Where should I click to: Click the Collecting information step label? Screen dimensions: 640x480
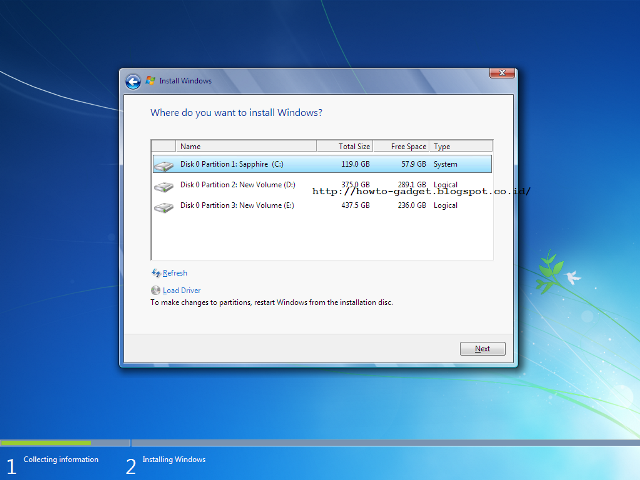(61, 460)
